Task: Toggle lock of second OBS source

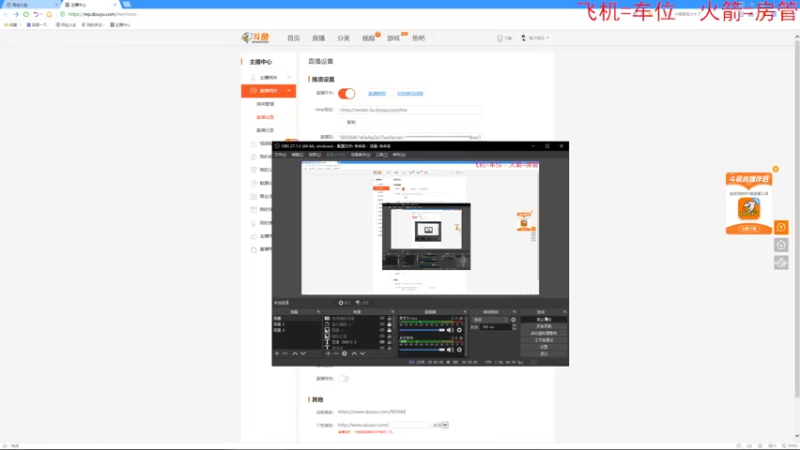Action: (389, 324)
